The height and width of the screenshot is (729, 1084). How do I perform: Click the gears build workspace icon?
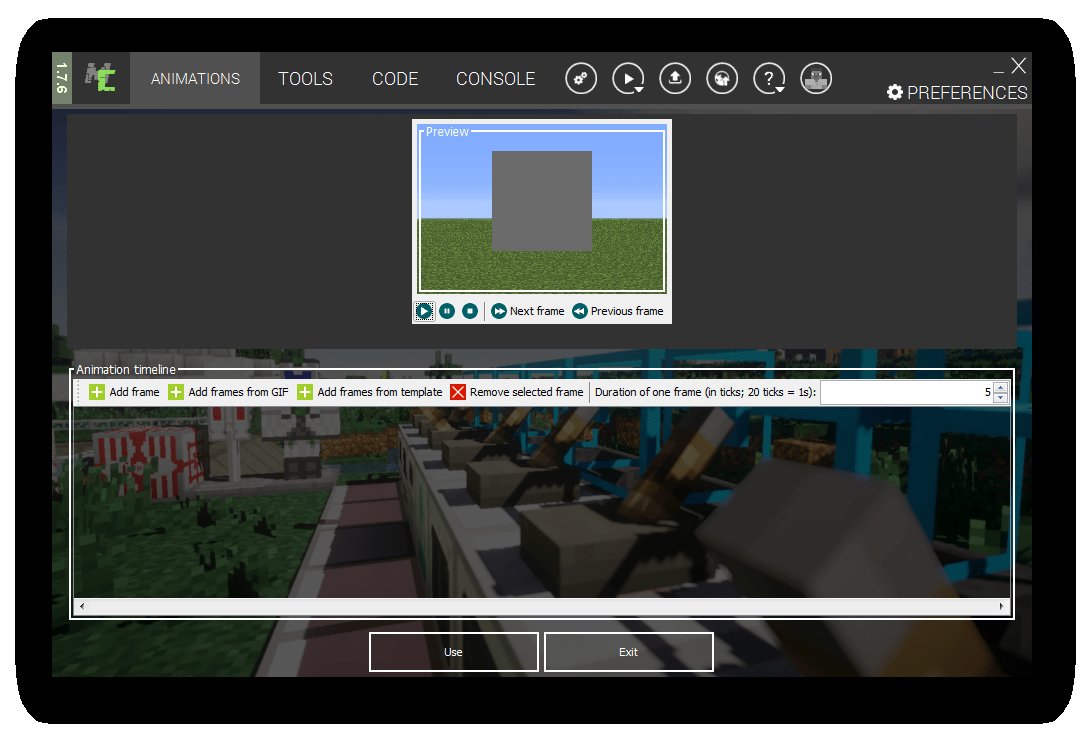581,79
